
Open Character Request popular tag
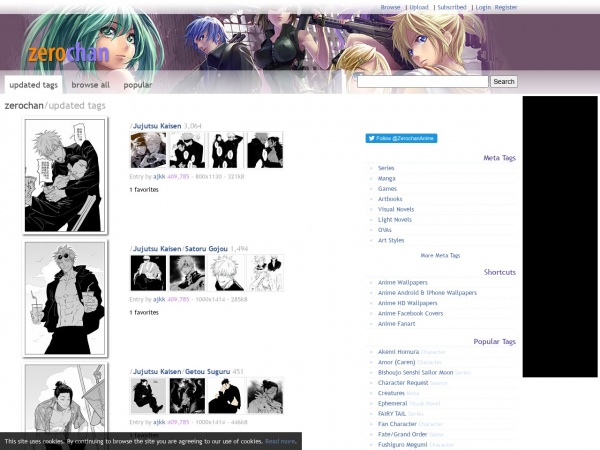(403, 383)
